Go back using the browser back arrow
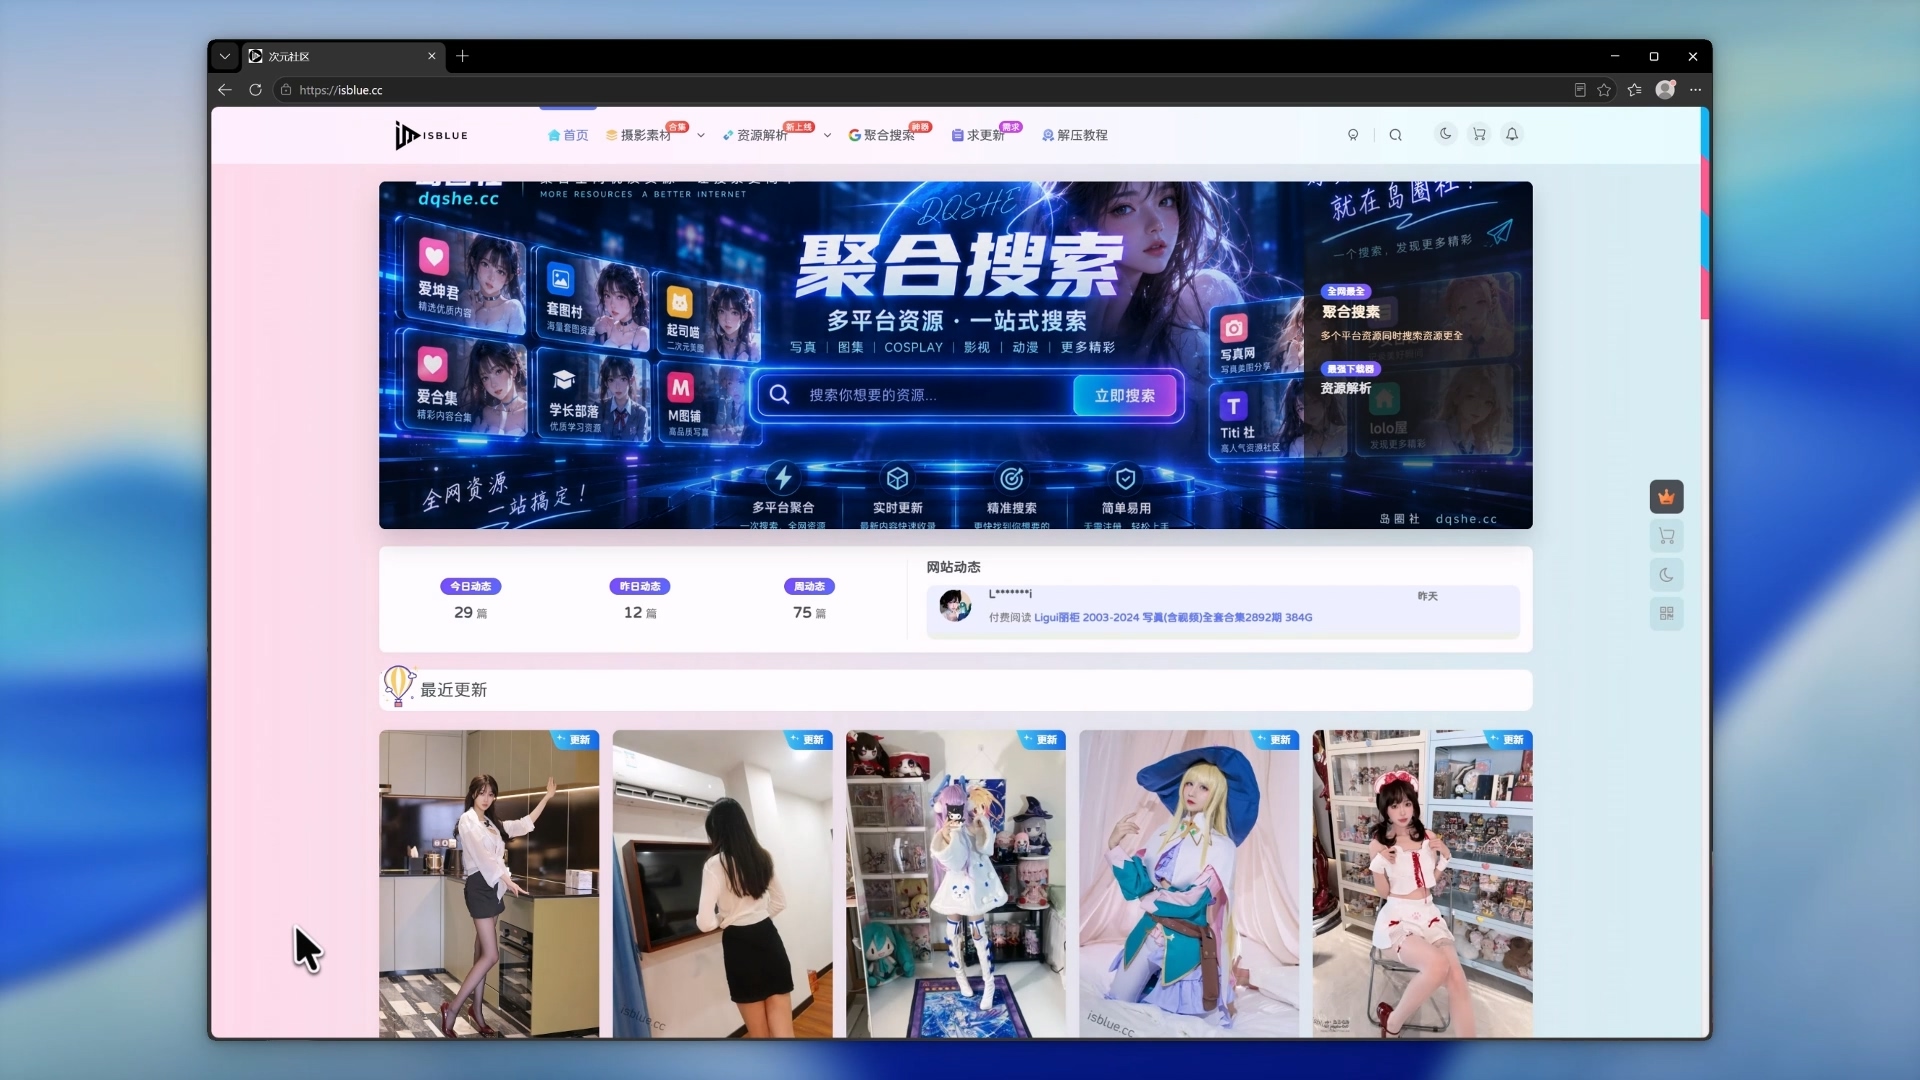Image resolution: width=1920 pixels, height=1080 pixels. [225, 90]
